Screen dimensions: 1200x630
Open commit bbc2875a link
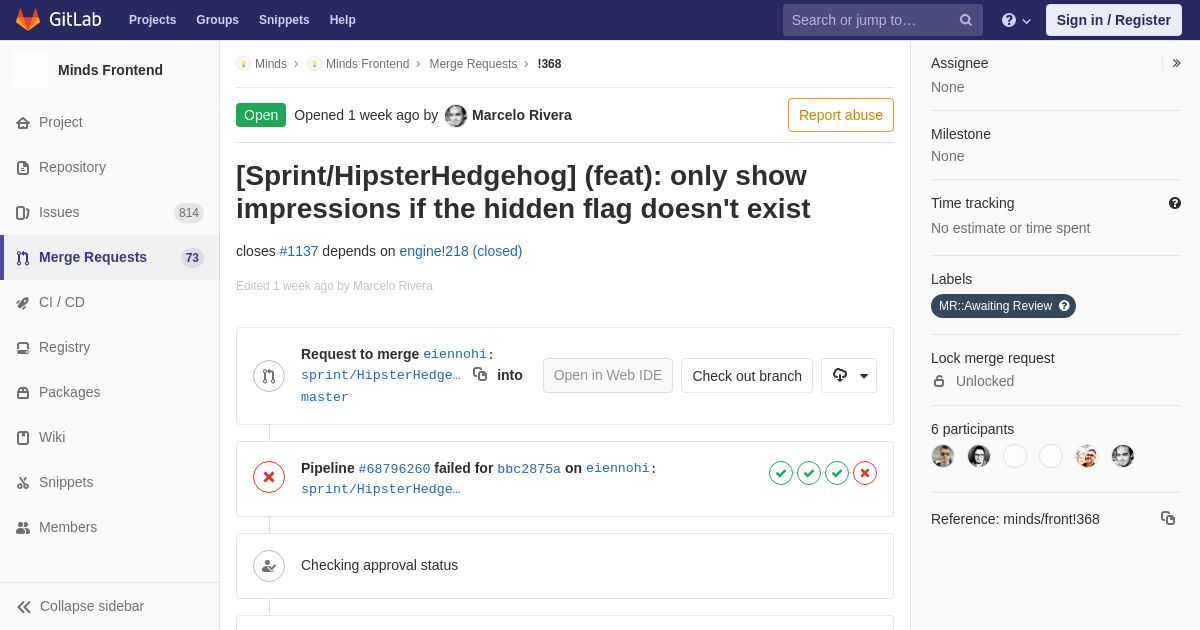(x=529, y=468)
